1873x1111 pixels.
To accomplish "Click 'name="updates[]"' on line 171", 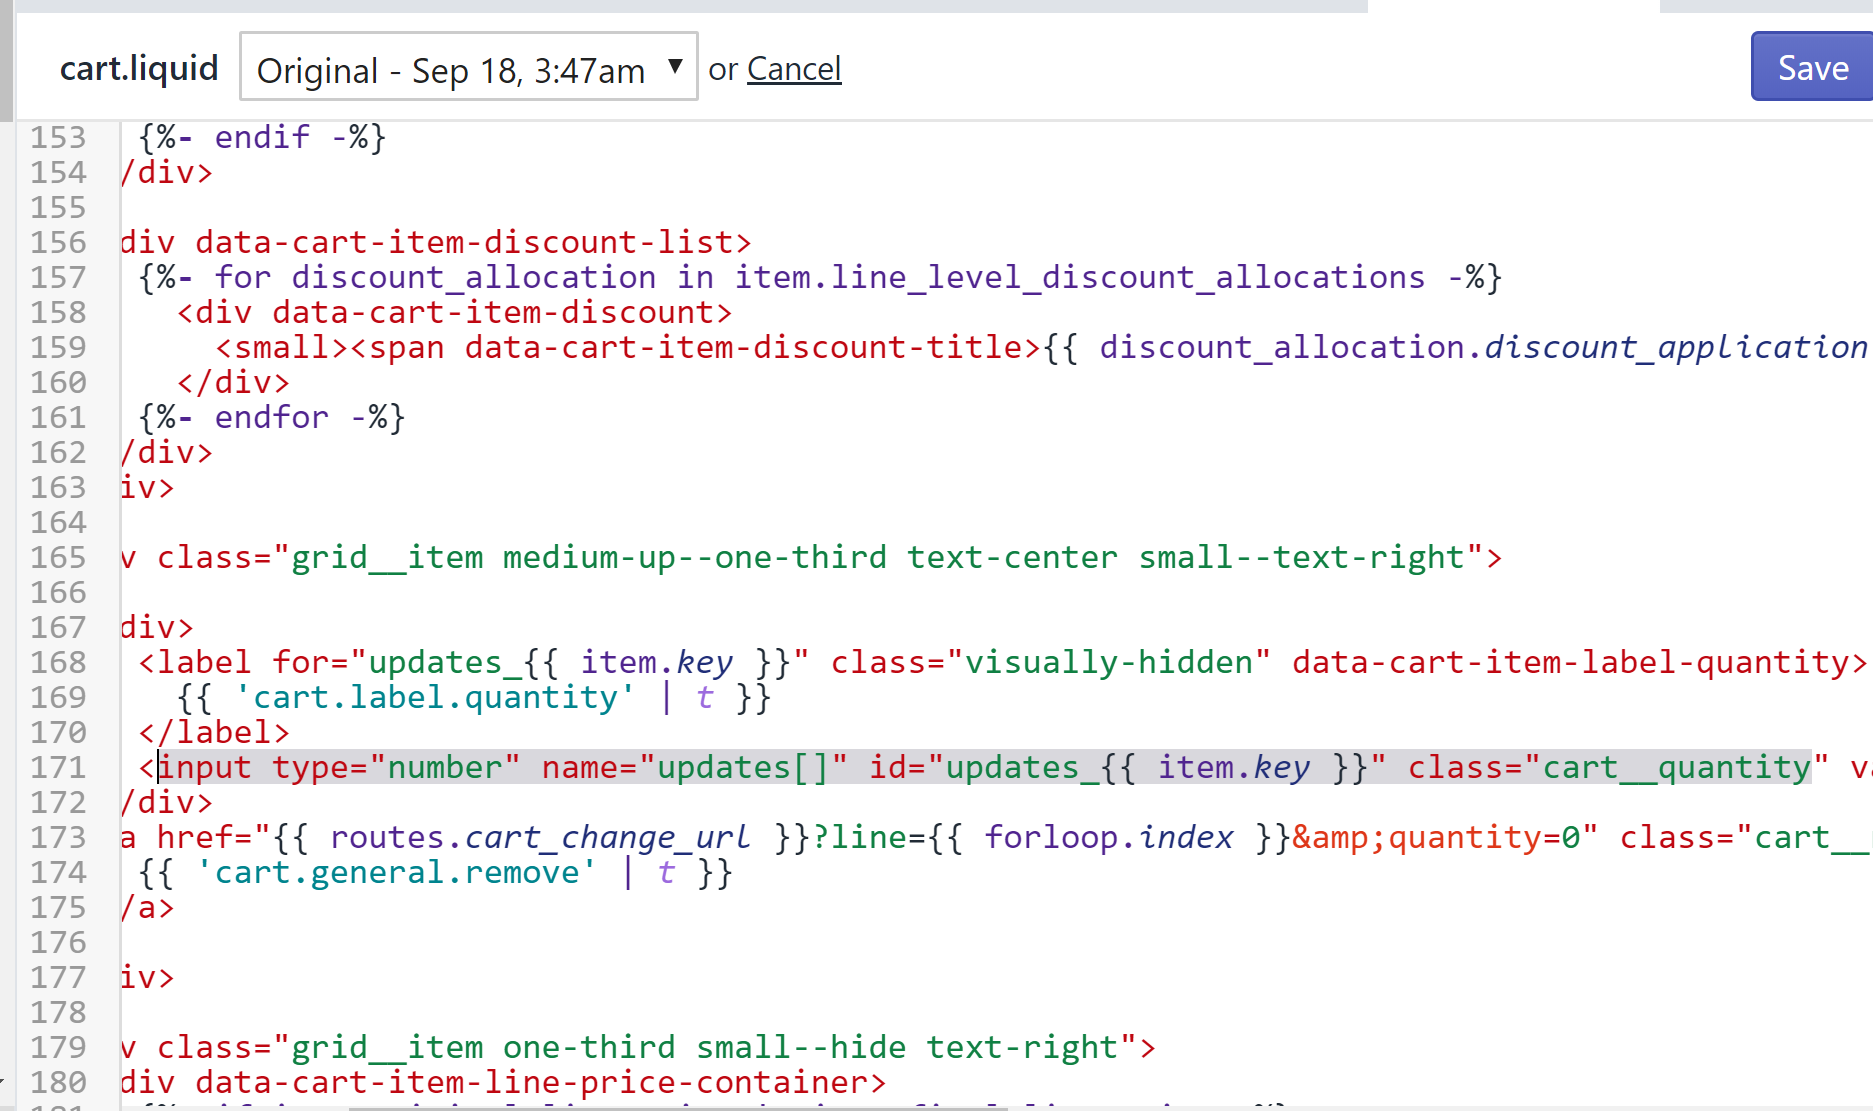I will coord(694,767).
